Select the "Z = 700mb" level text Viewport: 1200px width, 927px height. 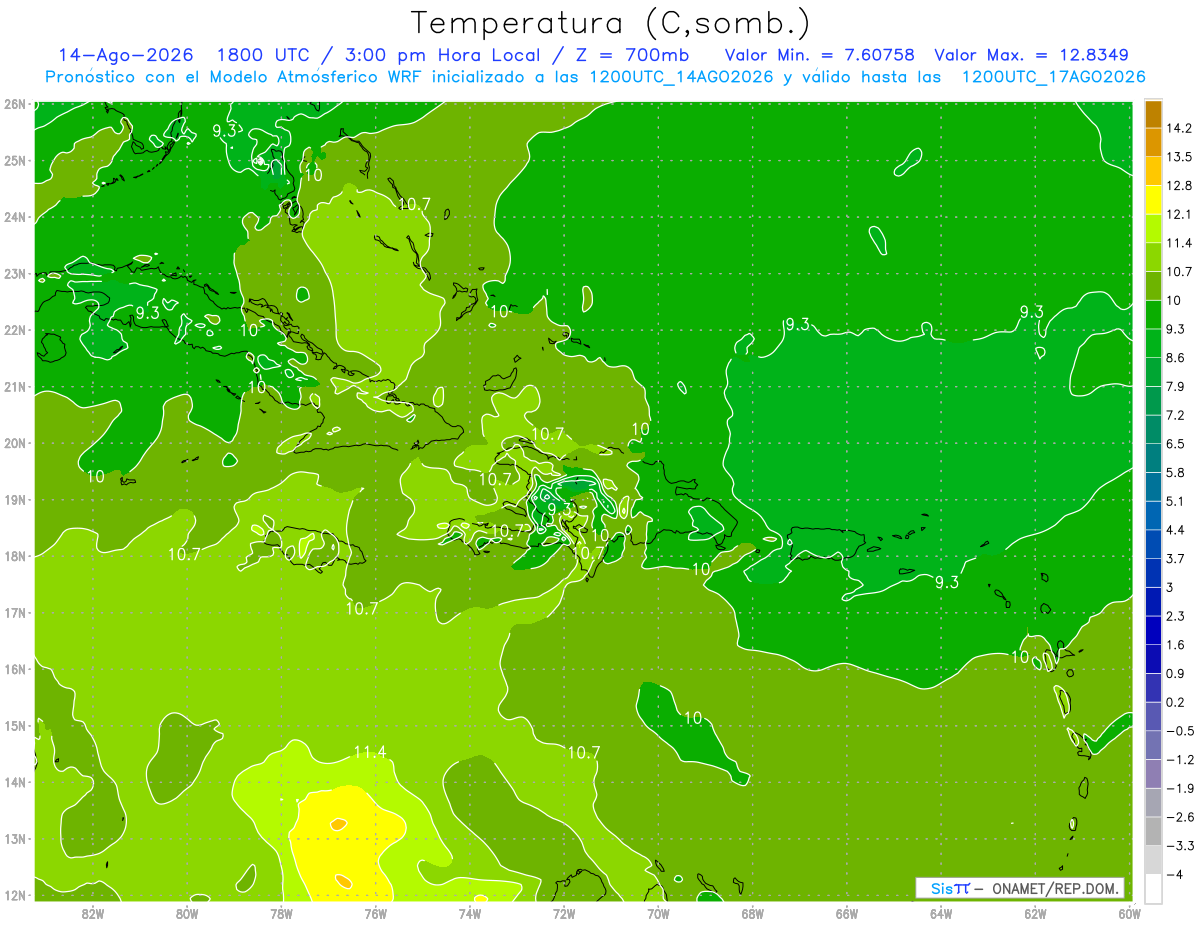pos(633,55)
